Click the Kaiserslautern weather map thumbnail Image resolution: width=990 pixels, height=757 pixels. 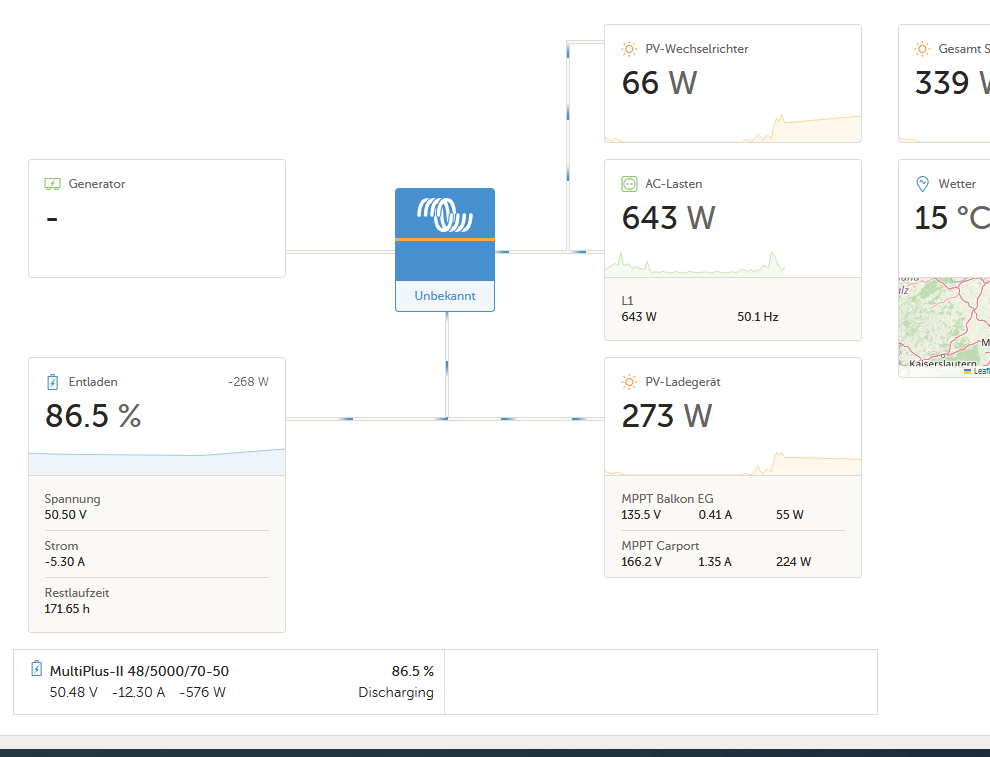944,327
